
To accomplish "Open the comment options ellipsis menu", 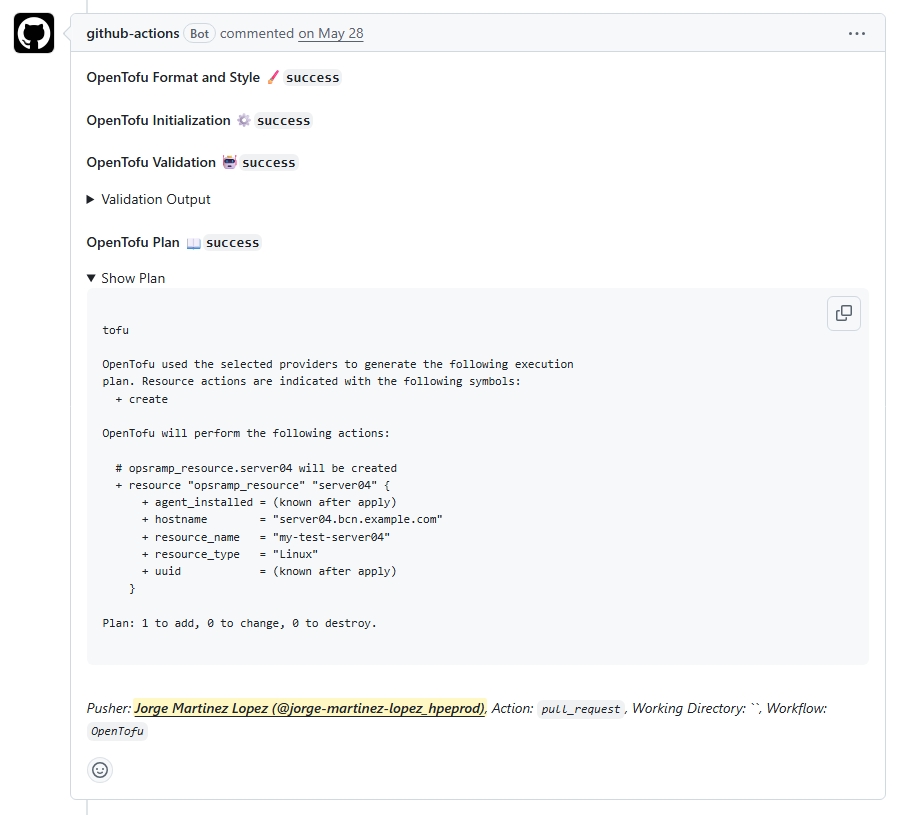I will 856,34.
